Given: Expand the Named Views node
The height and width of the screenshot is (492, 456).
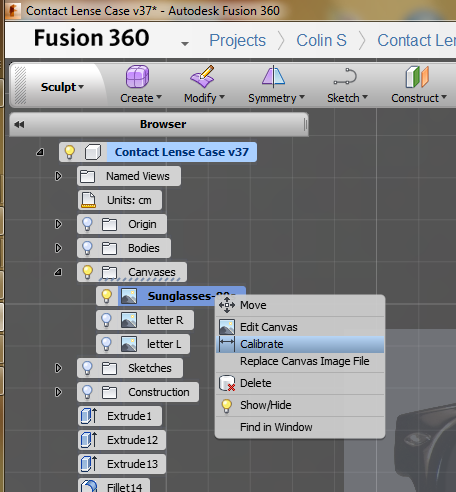Looking at the screenshot, I should click(58, 176).
